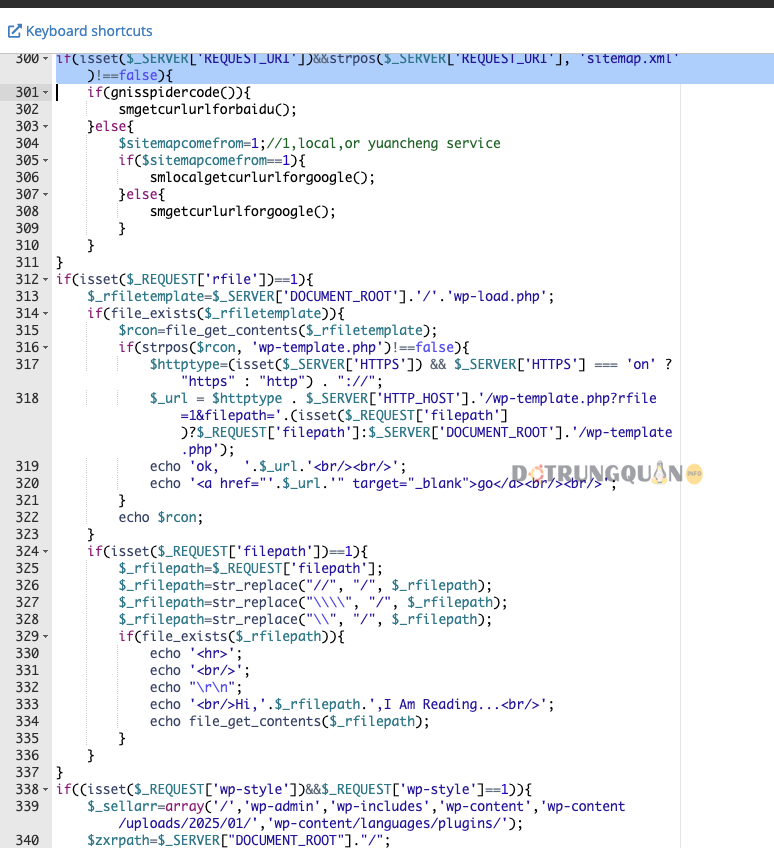Click the $_url assignment on line 318
This screenshot has width=774, height=848.
(411, 424)
